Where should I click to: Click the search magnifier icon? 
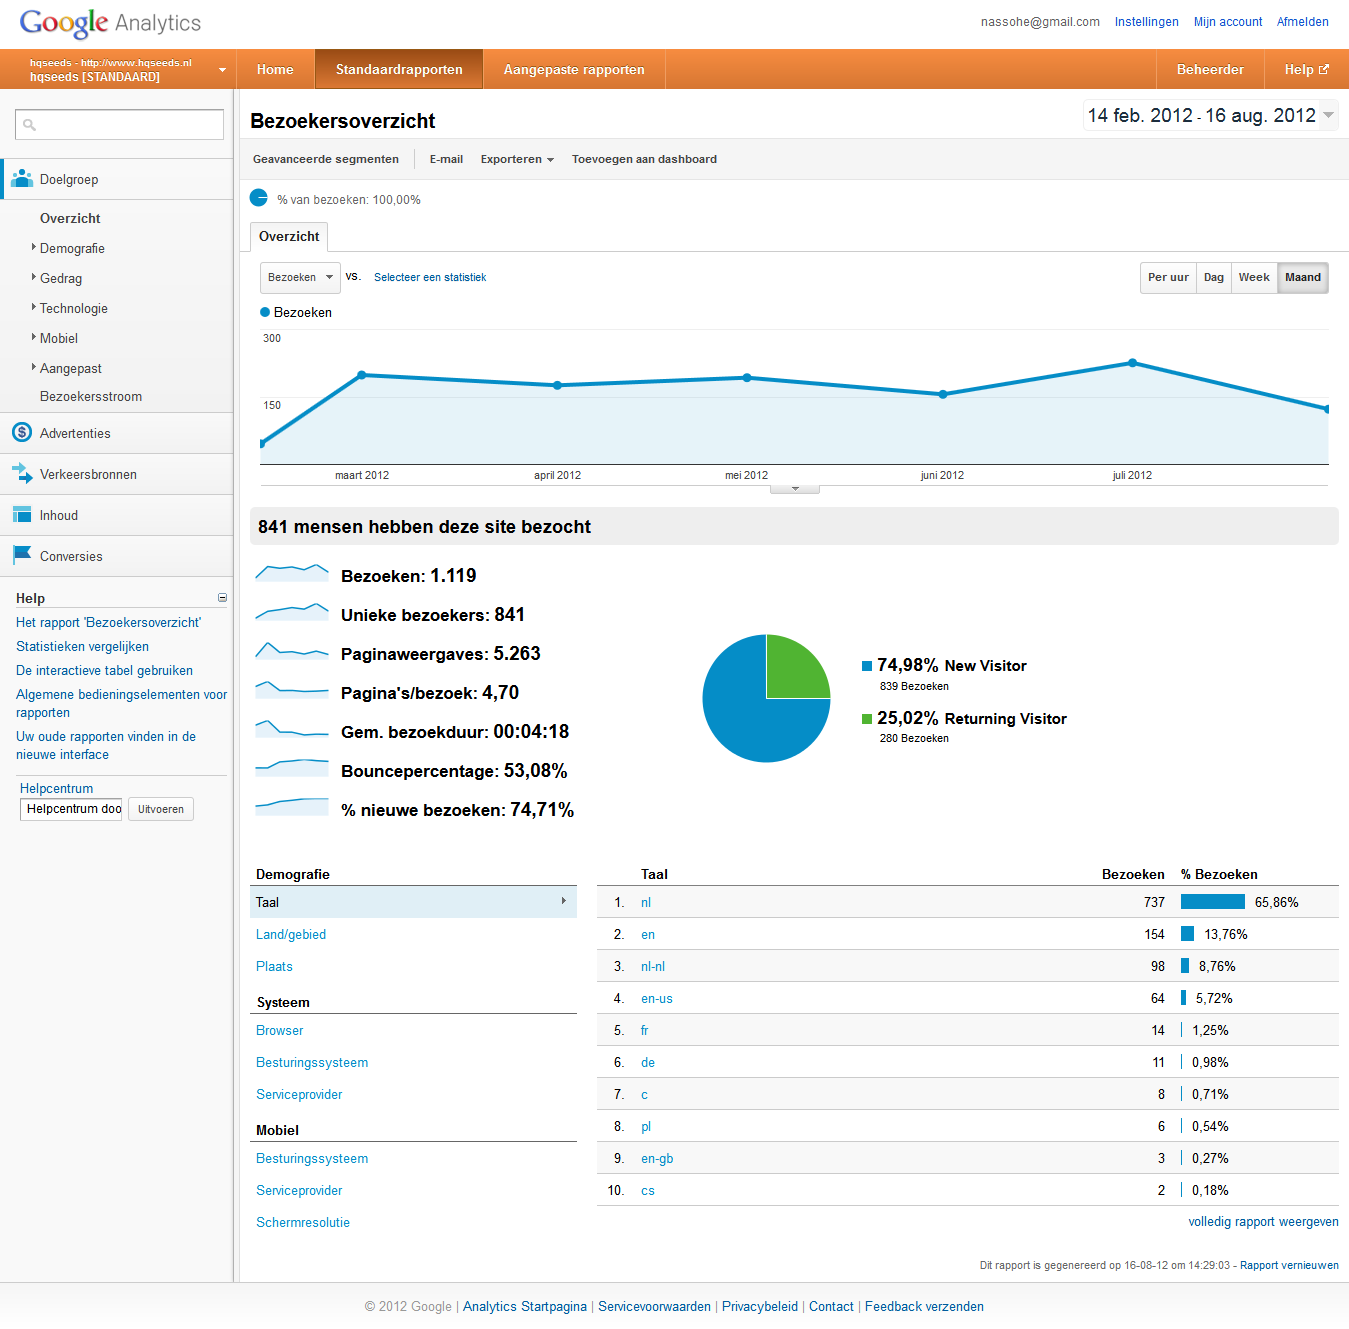pos(30,125)
